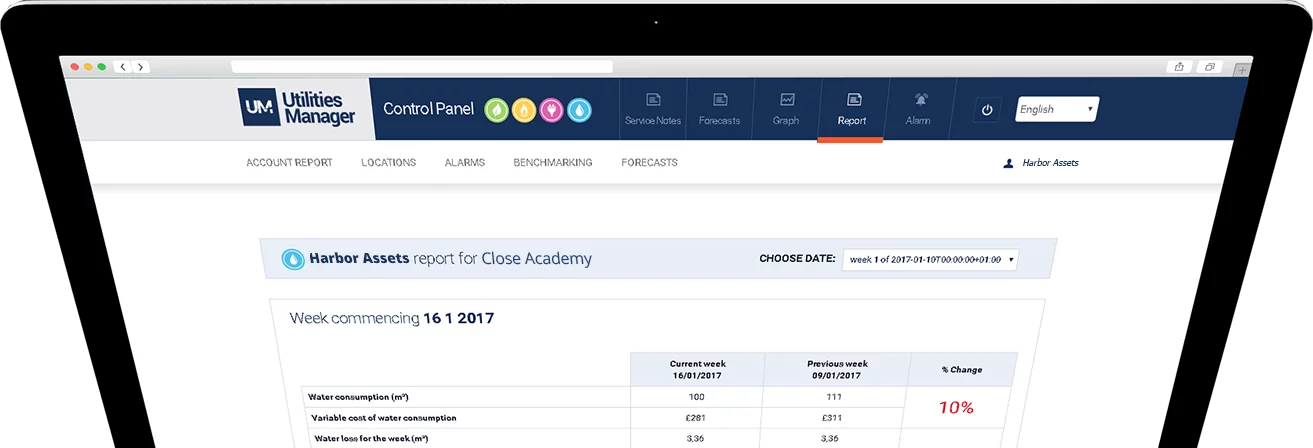The width and height of the screenshot is (1313, 448).
Task: Open the Service Notes tab
Action: [653, 109]
